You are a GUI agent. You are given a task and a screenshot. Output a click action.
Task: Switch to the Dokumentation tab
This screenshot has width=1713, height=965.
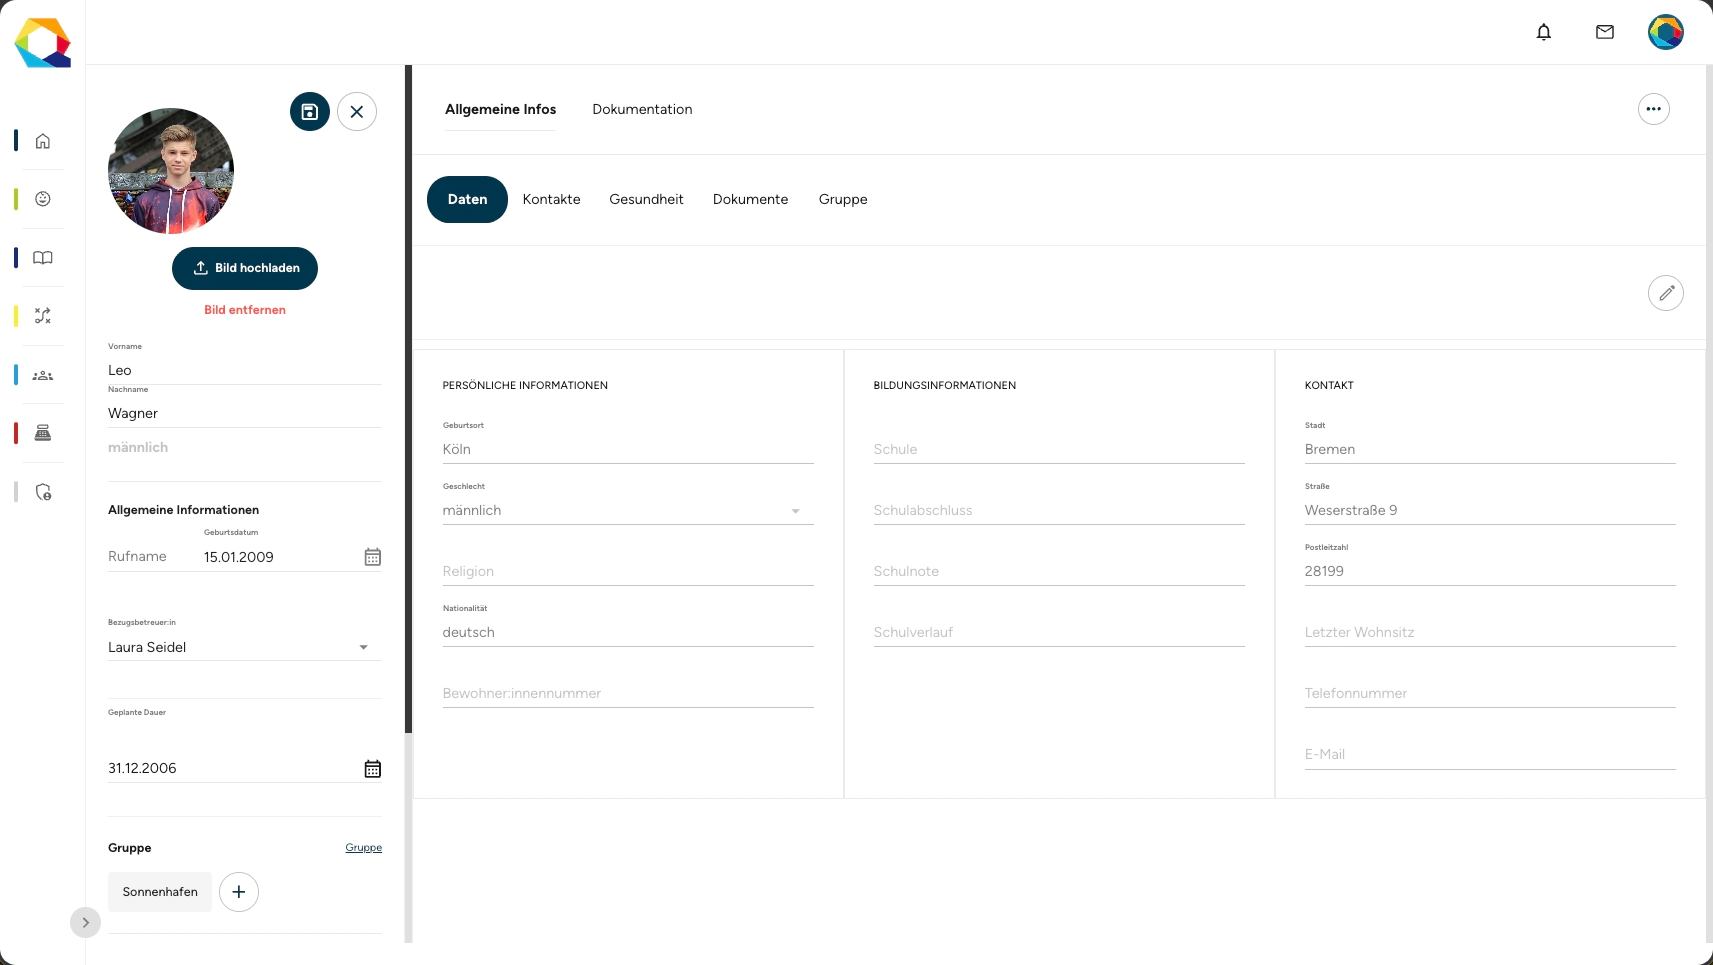(642, 109)
